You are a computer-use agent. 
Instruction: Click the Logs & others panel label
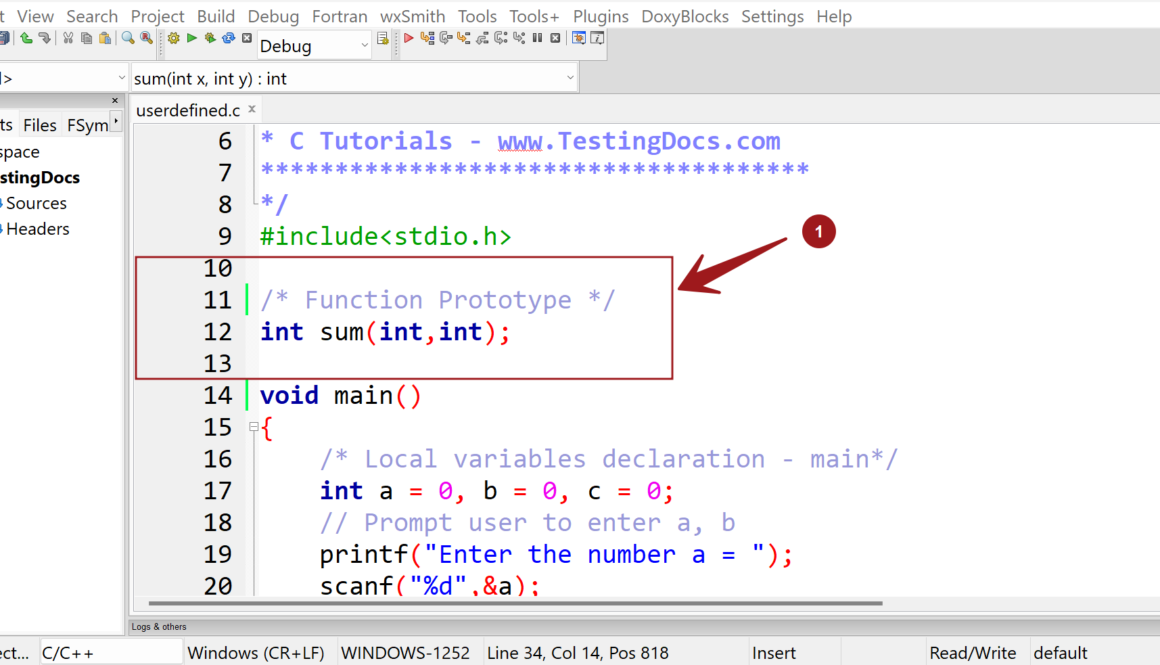coord(158,626)
